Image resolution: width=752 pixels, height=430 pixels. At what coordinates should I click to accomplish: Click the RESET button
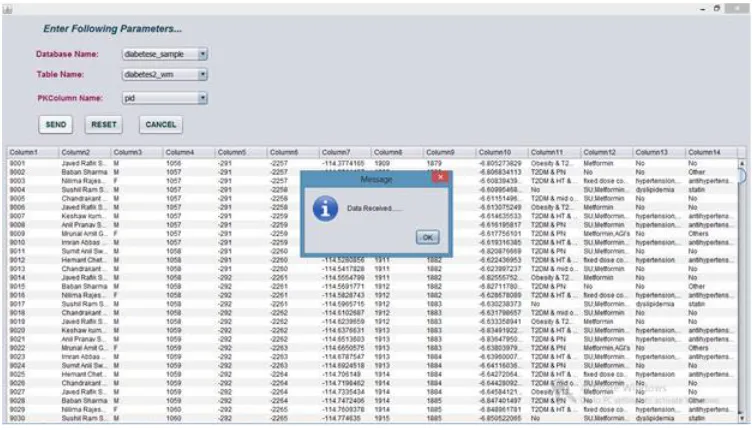click(104, 125)
